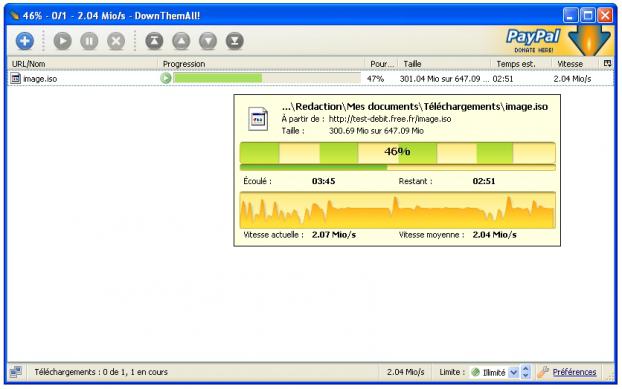
Task: Click the image.iso green progress bar
Action: [267, 78]
